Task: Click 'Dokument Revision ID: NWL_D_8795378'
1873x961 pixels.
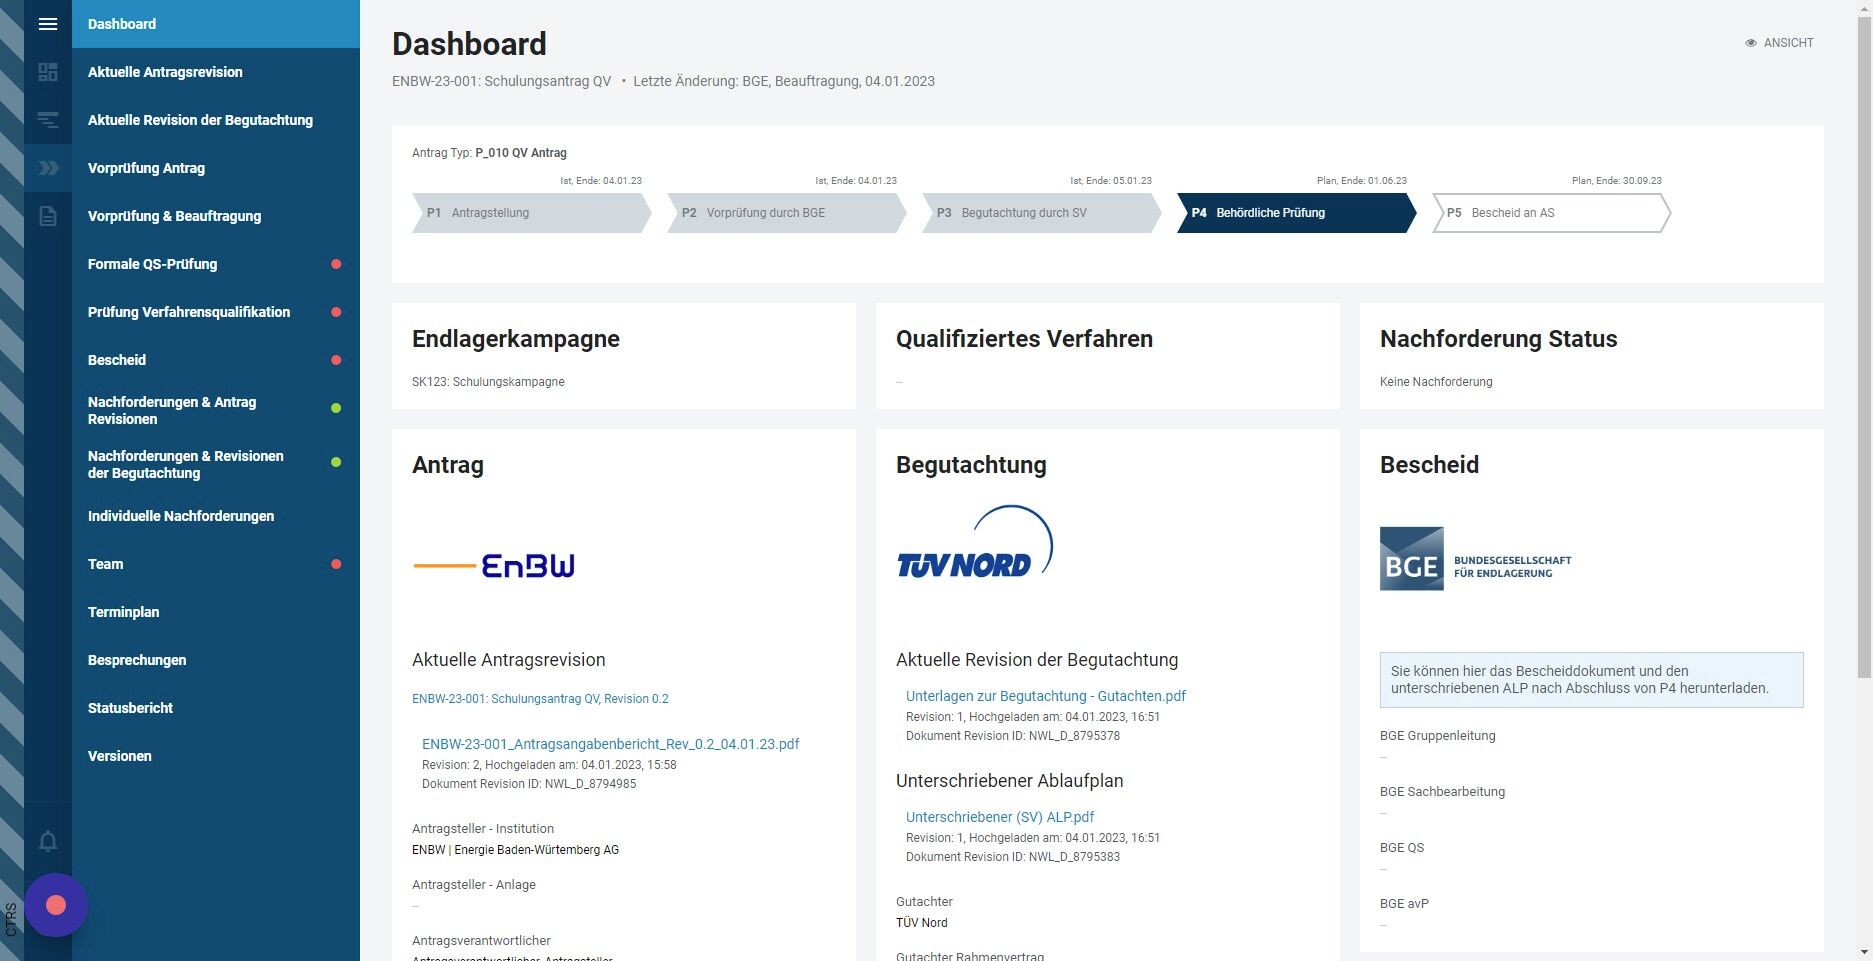Action: pos(1013,736)
